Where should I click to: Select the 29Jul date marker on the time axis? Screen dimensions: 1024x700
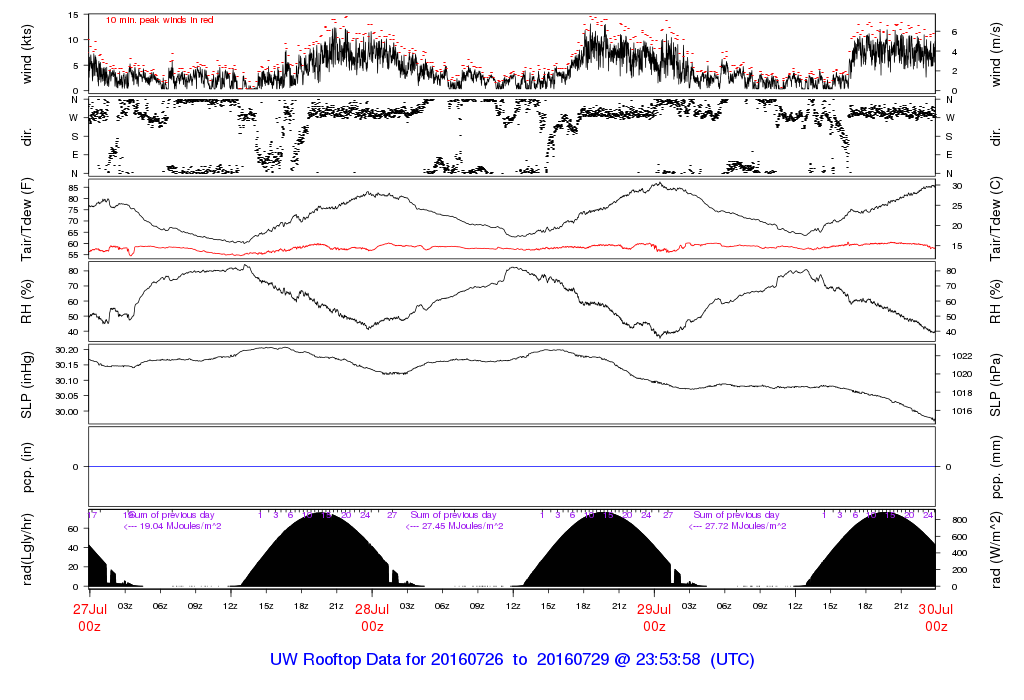(x=654, y=609)
